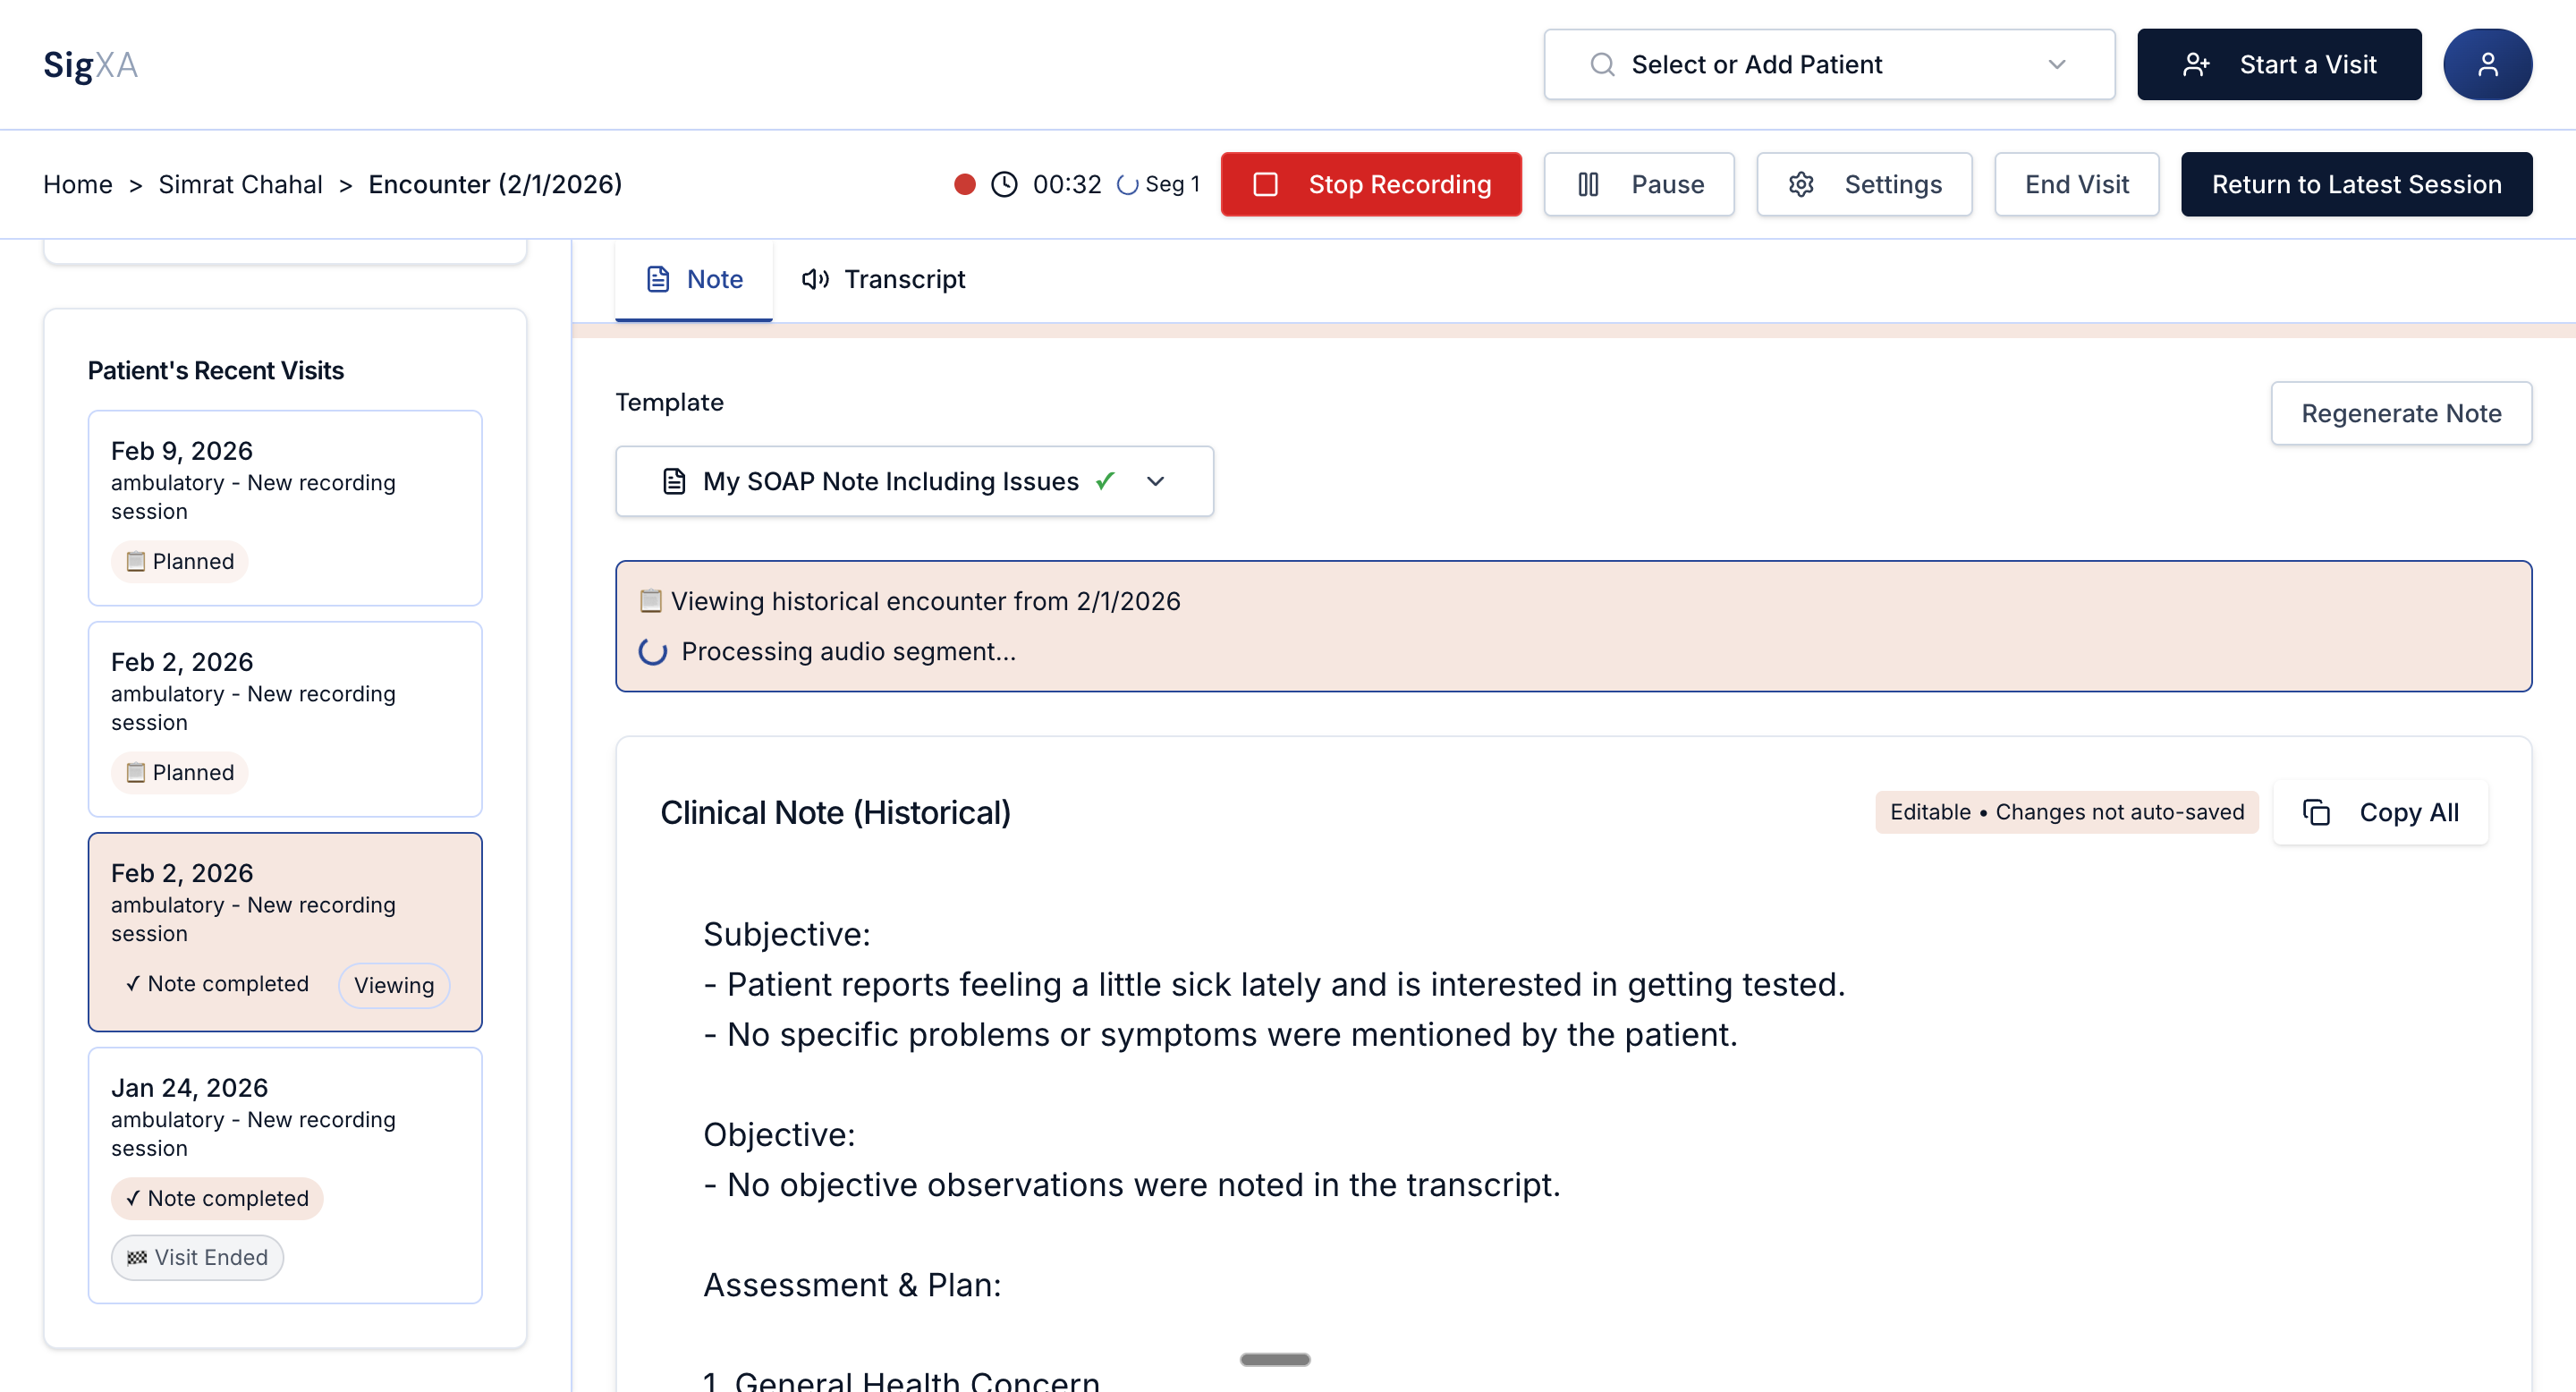Click the clock icon next to timer
2576x1392 pixels.
click(x=1005, y=184)
